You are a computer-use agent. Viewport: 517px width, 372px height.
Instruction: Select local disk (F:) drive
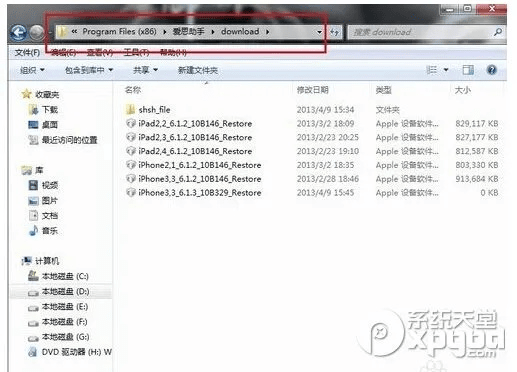click(x=59, y=322)
